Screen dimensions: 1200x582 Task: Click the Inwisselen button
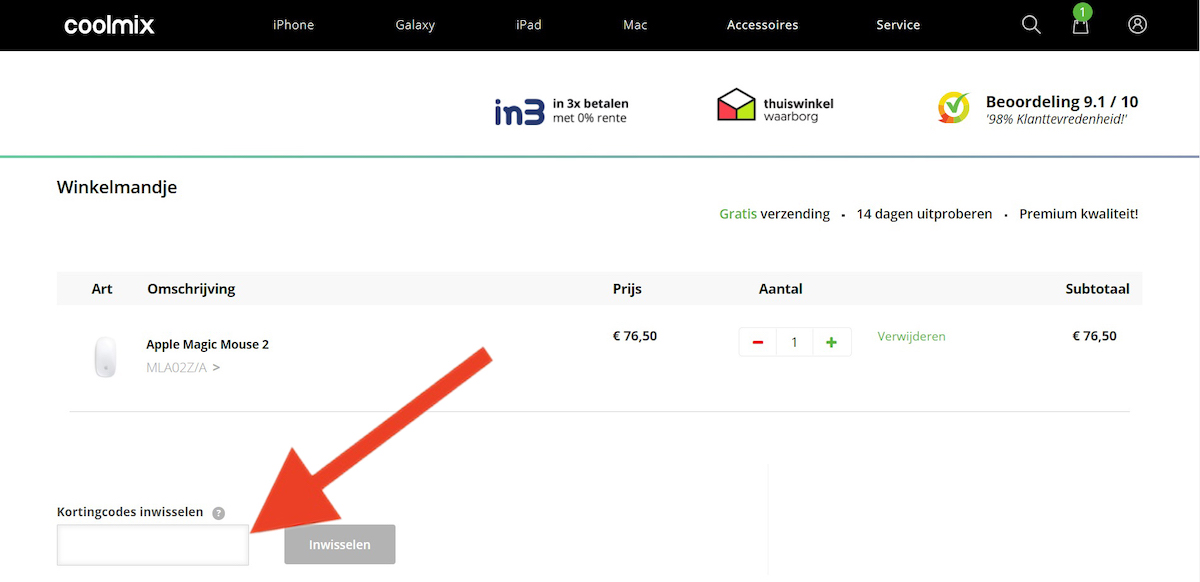[x=340, y=545]
